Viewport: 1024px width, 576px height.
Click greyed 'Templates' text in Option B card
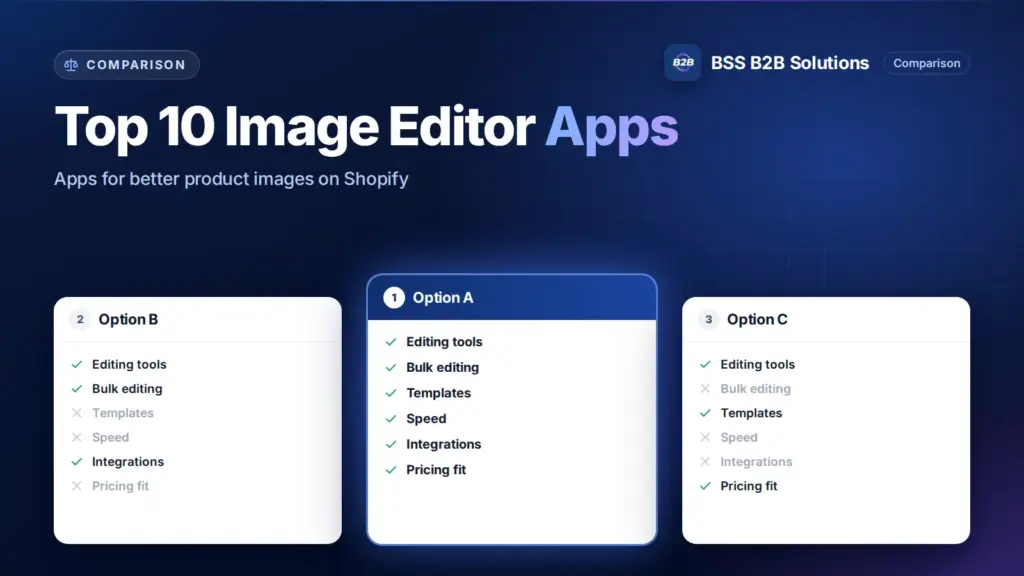(x=123, y=413)
